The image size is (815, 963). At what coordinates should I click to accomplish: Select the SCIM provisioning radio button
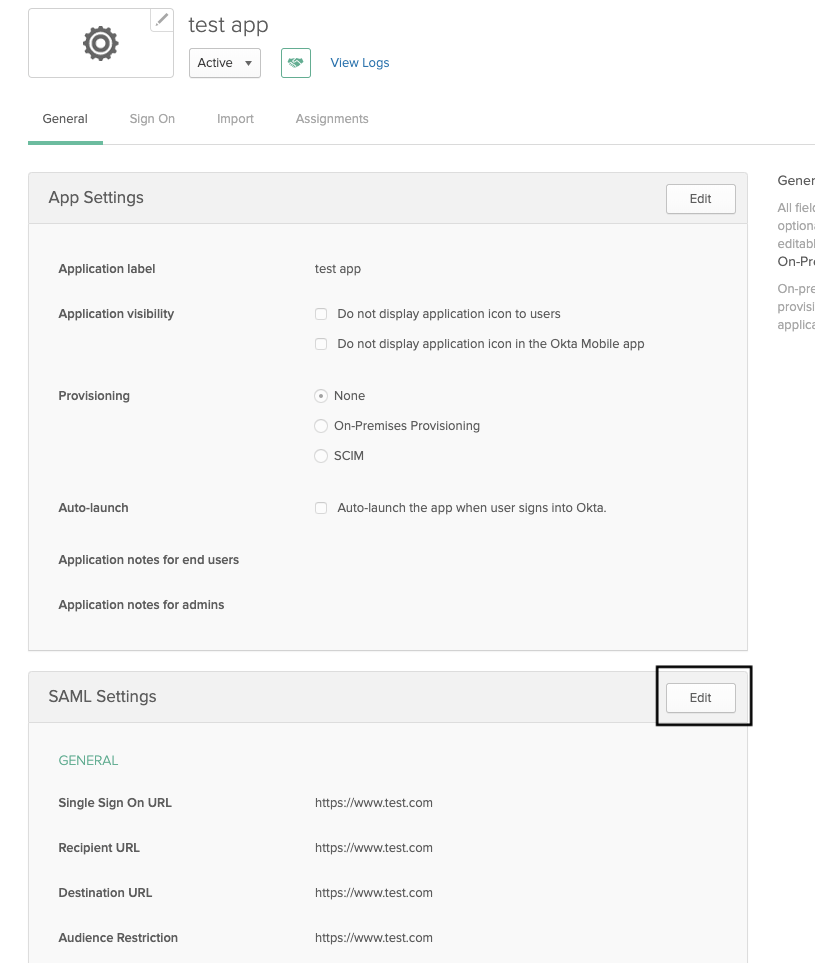pyautogui.click(x=321, y=456)
